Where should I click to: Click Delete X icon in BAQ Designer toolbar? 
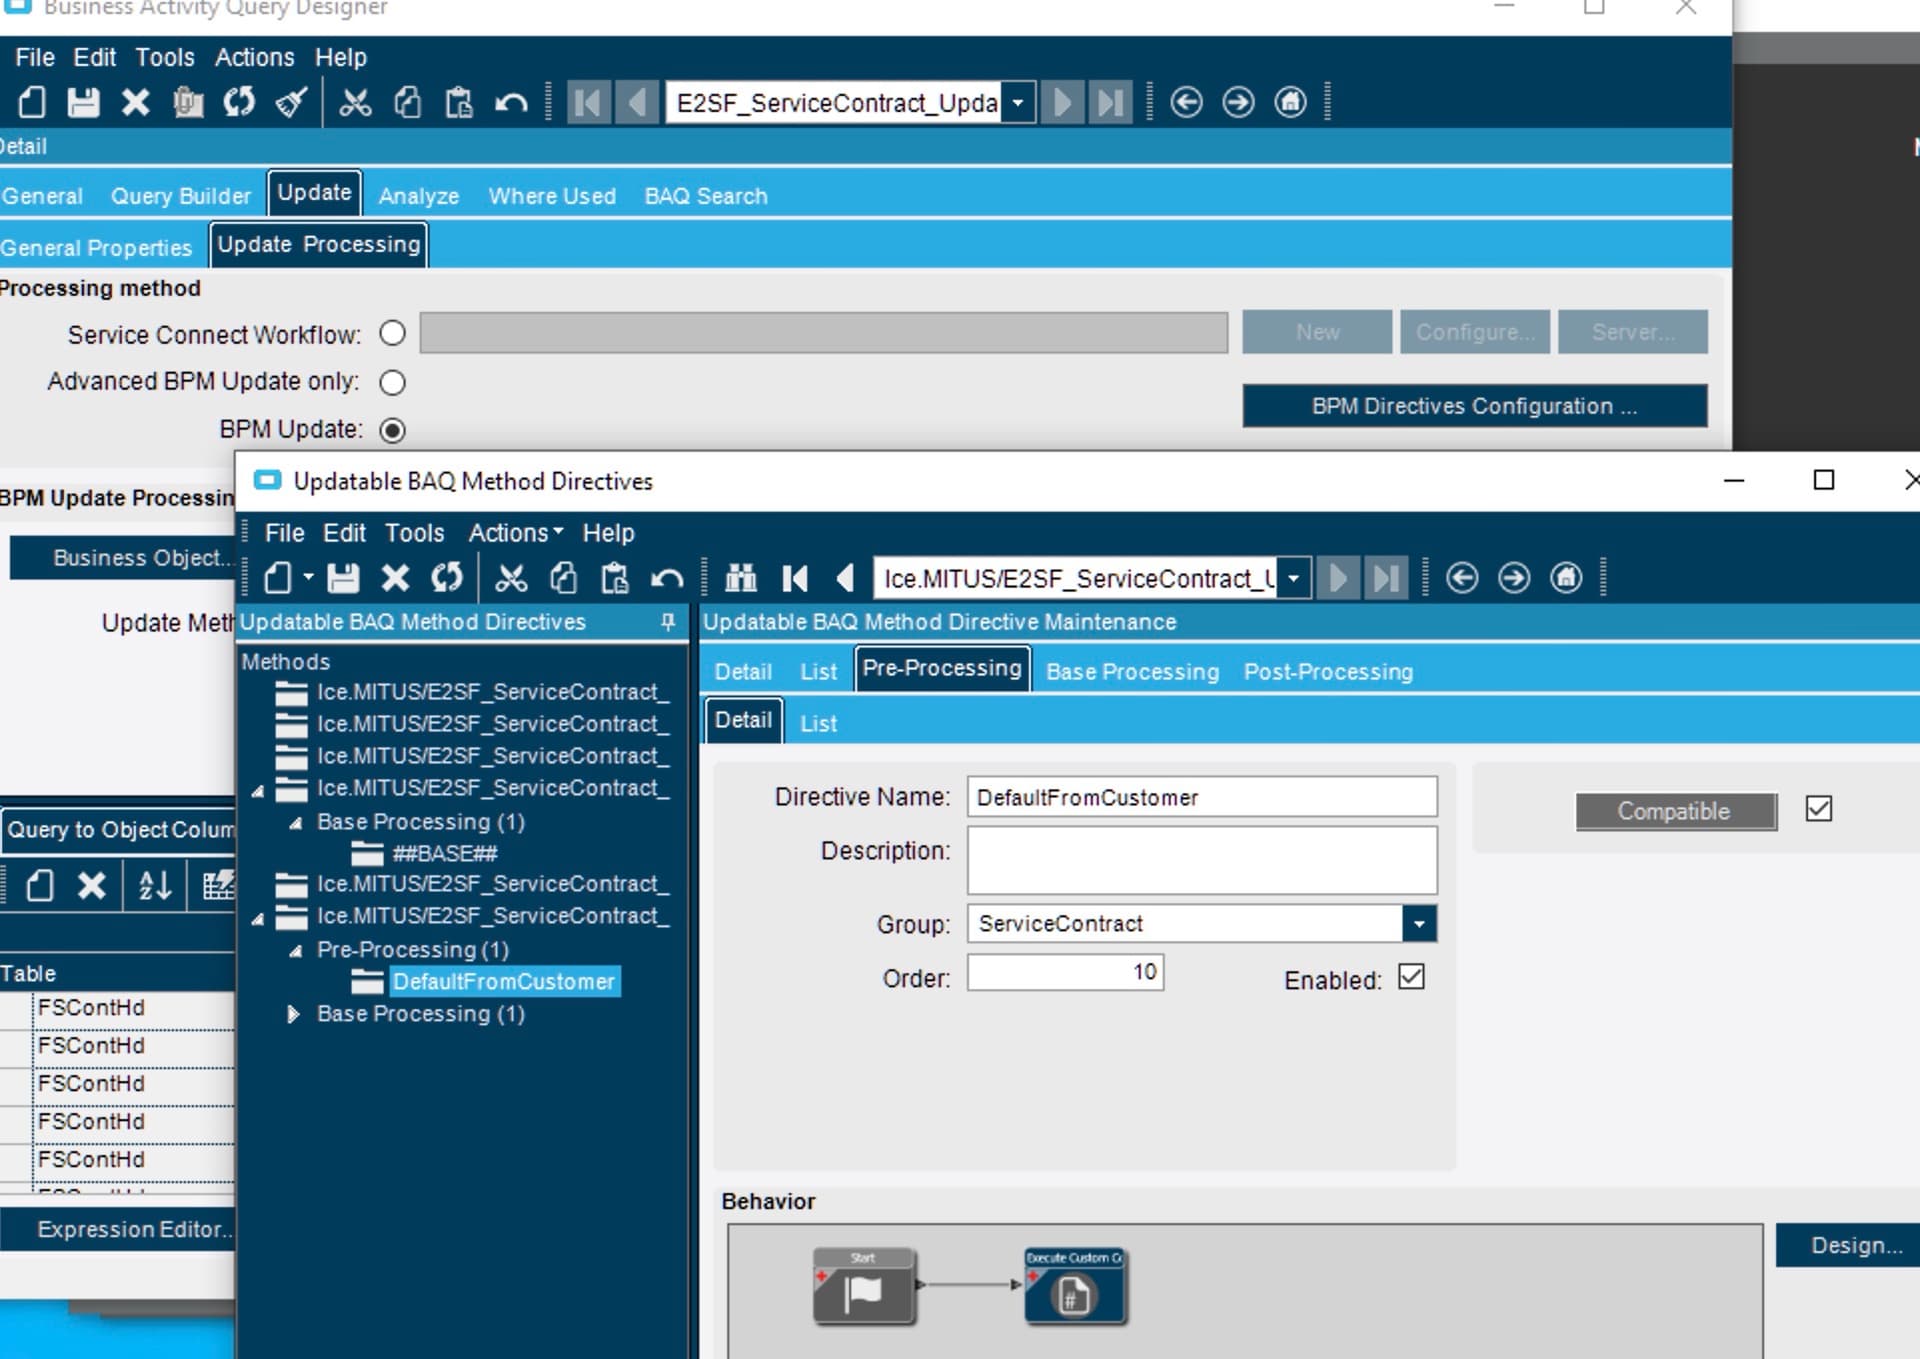point(136,102)
